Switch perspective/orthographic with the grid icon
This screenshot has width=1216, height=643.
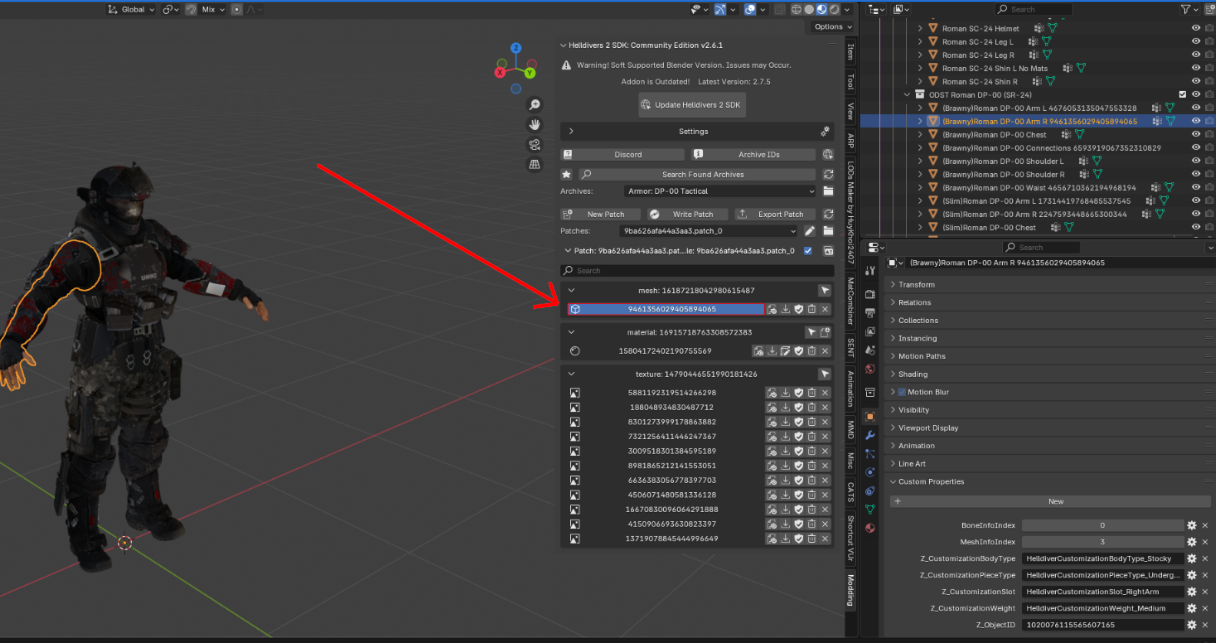pyautogui.click(x=535, y=164)
